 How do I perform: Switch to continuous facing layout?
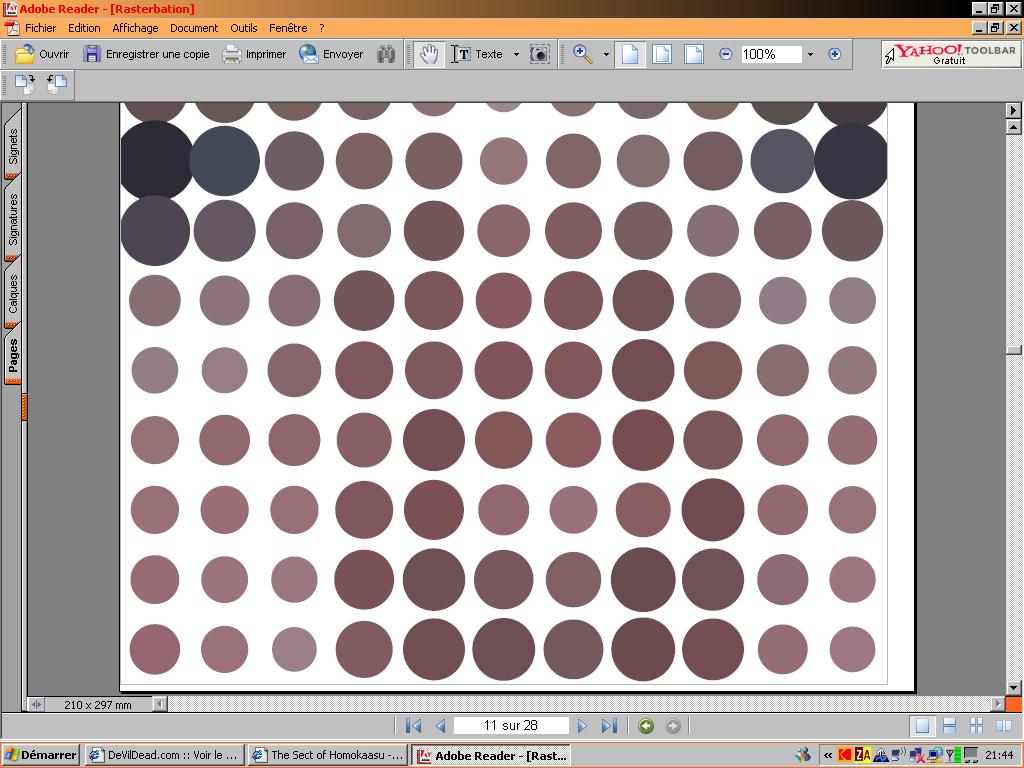[x=976, y=726]
